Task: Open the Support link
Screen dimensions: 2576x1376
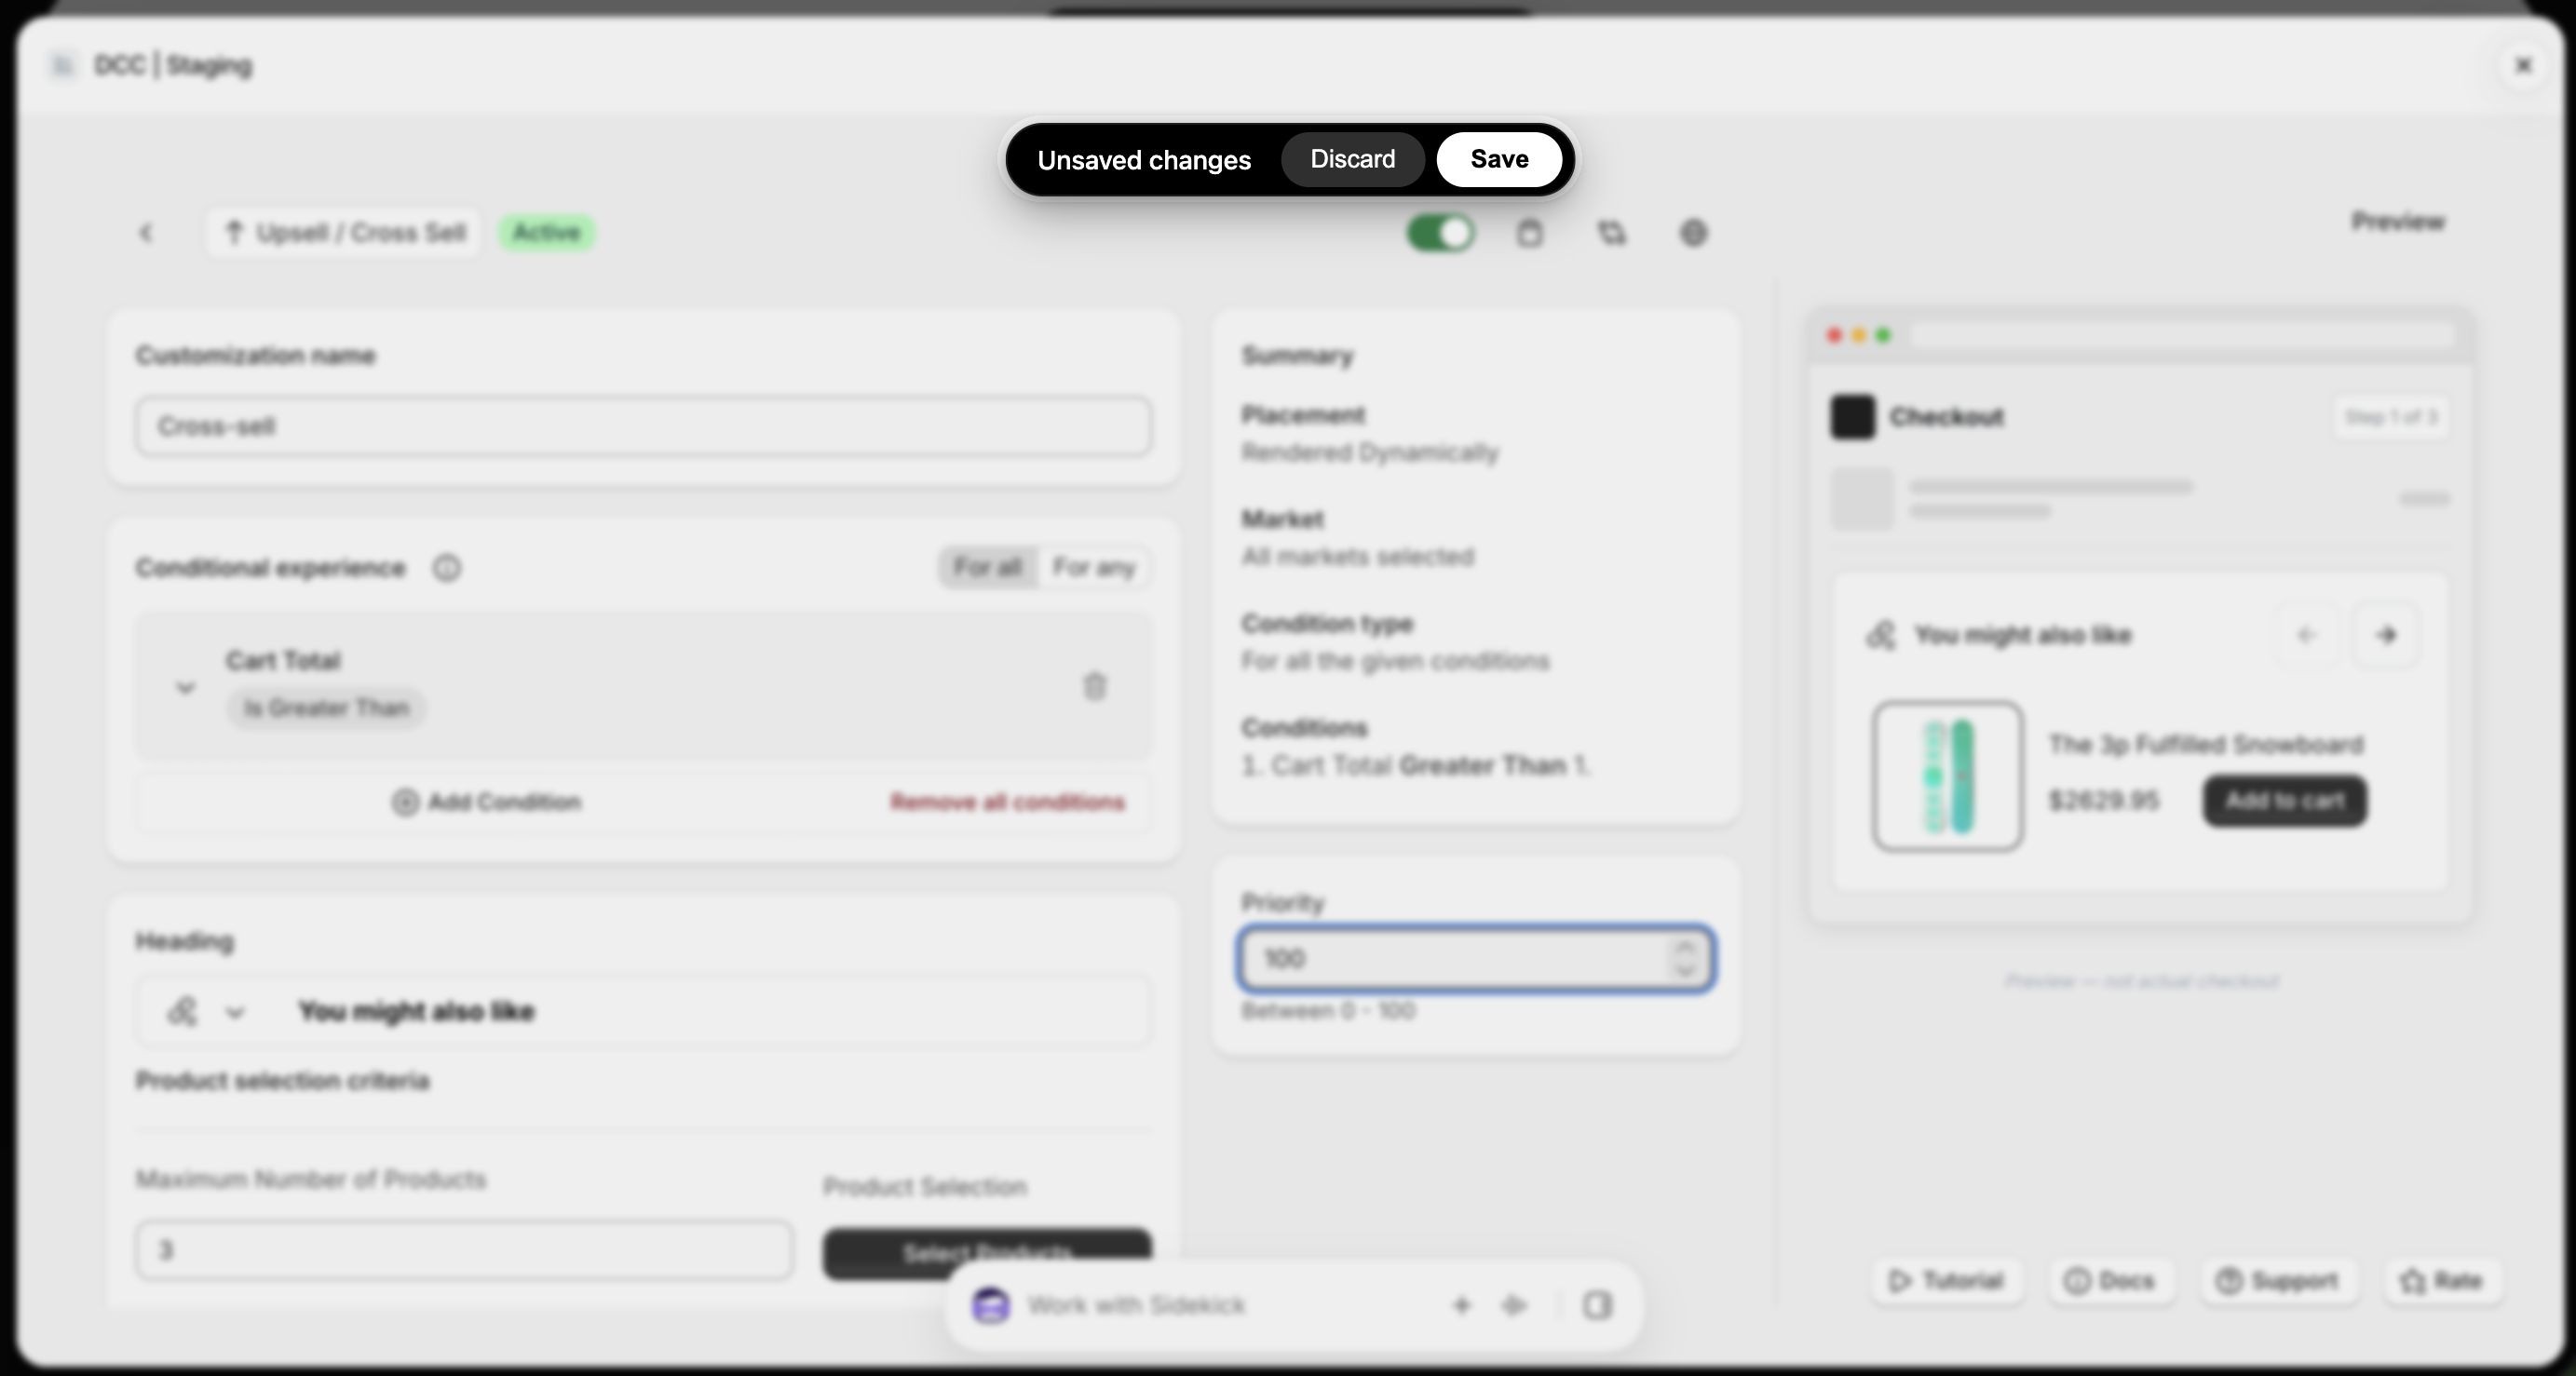Action: 2277,1281
